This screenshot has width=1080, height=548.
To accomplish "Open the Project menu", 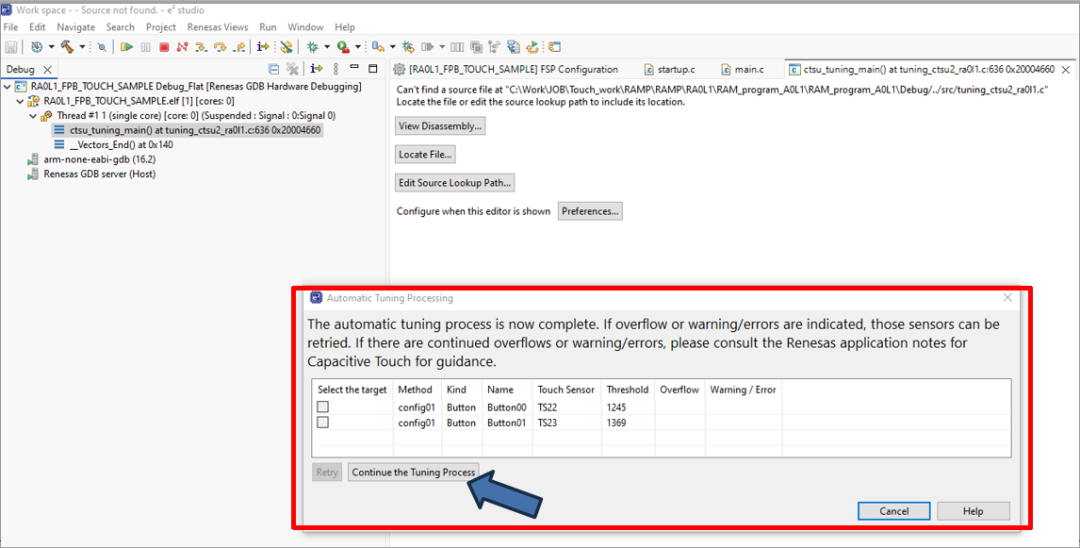I will coord(161,27).
